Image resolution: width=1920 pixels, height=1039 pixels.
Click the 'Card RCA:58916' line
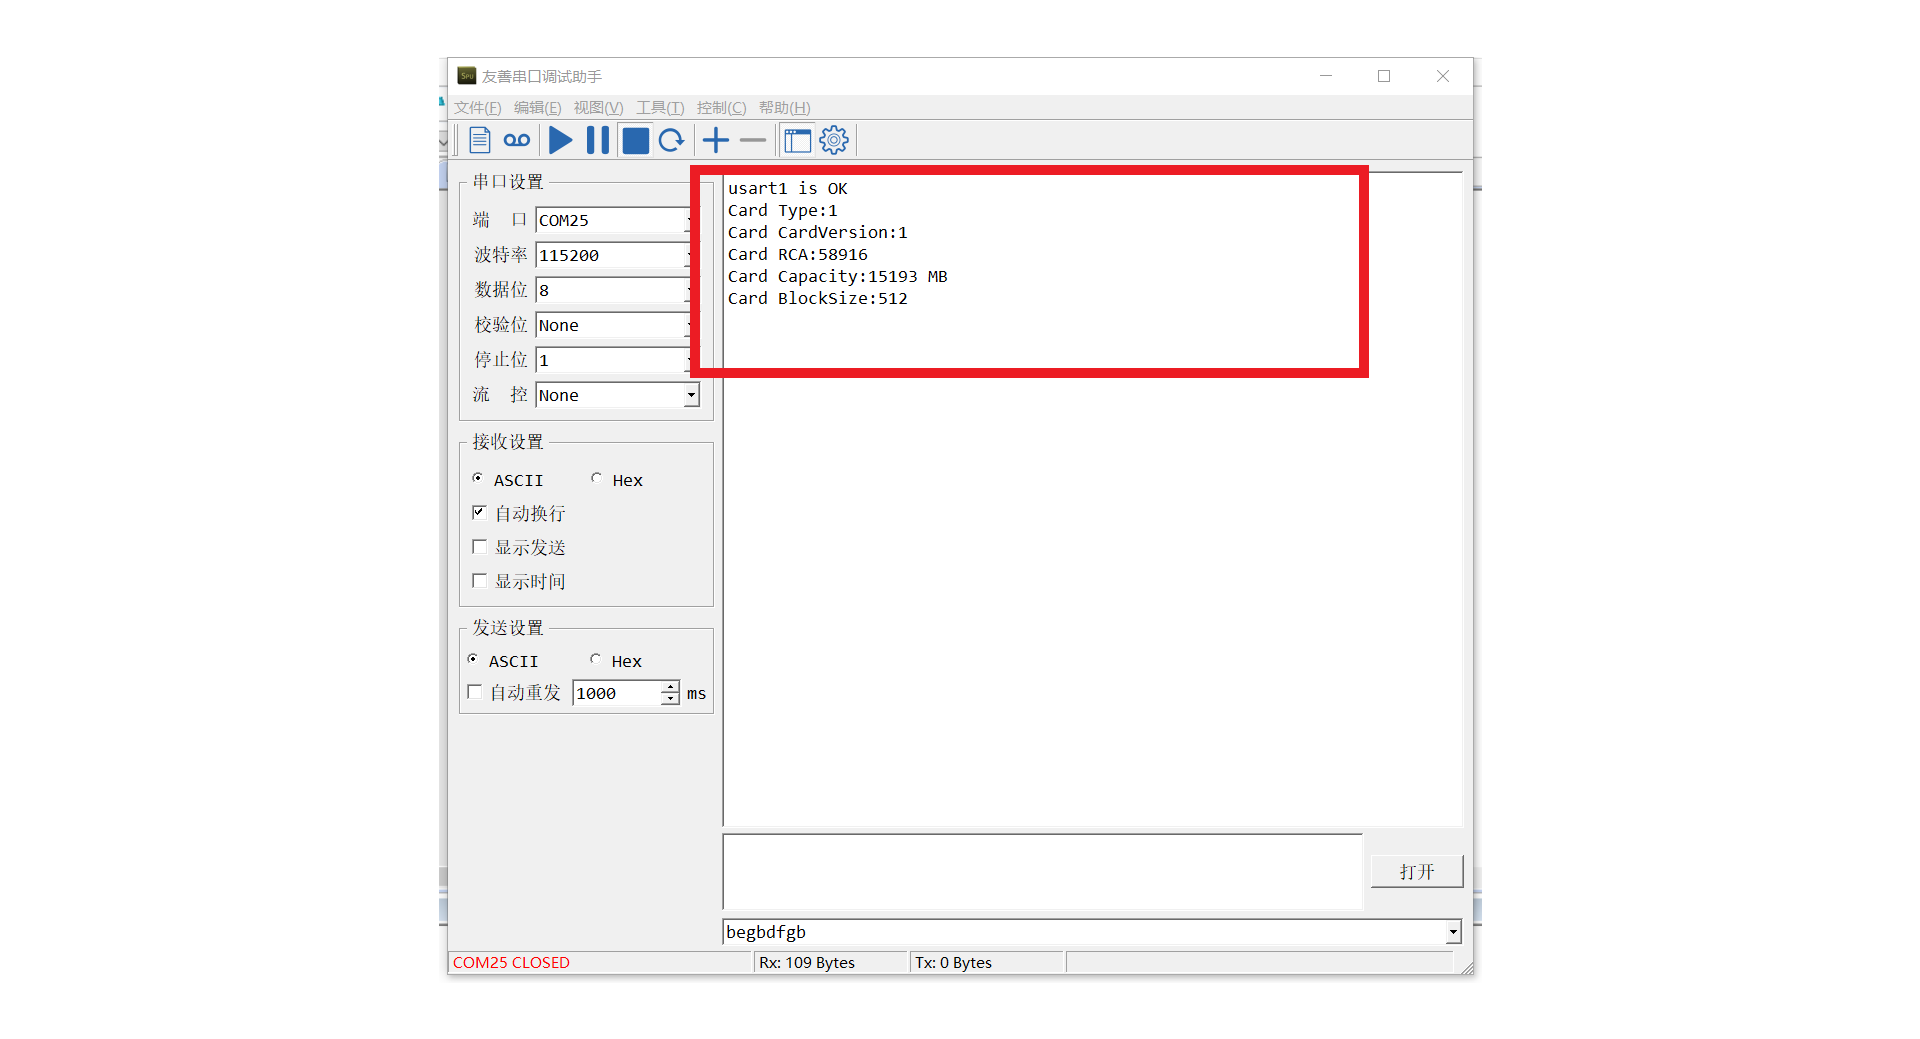coord(797,254)
